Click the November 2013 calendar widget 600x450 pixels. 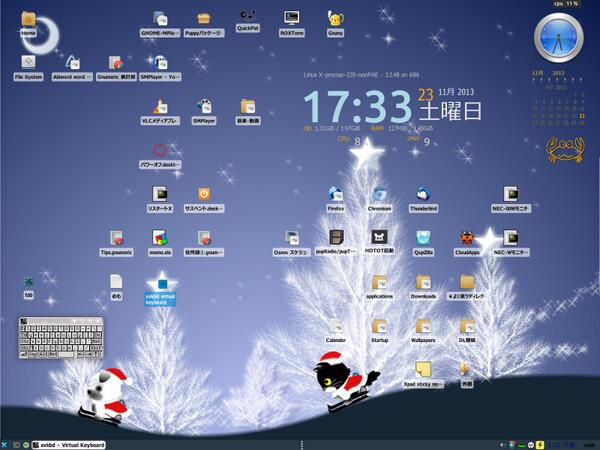(558, 98)
